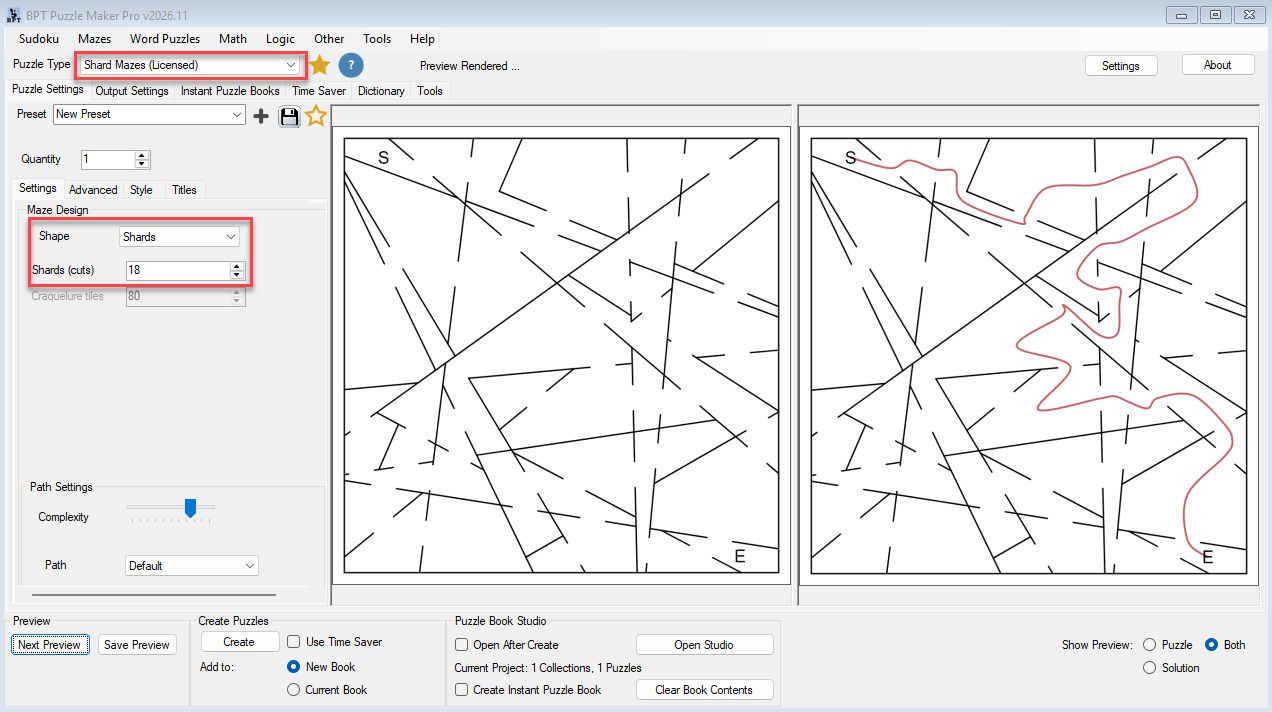Switch to the Dictionary tab
The width and height of the screenshot is (1272, 712).
pos(381,91)
